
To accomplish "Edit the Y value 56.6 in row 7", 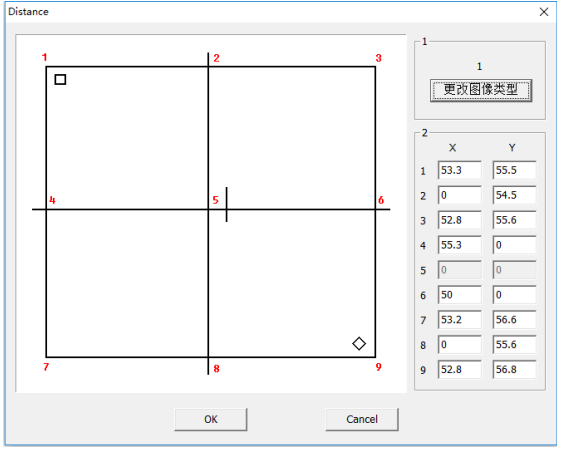I will pos(514,319).
